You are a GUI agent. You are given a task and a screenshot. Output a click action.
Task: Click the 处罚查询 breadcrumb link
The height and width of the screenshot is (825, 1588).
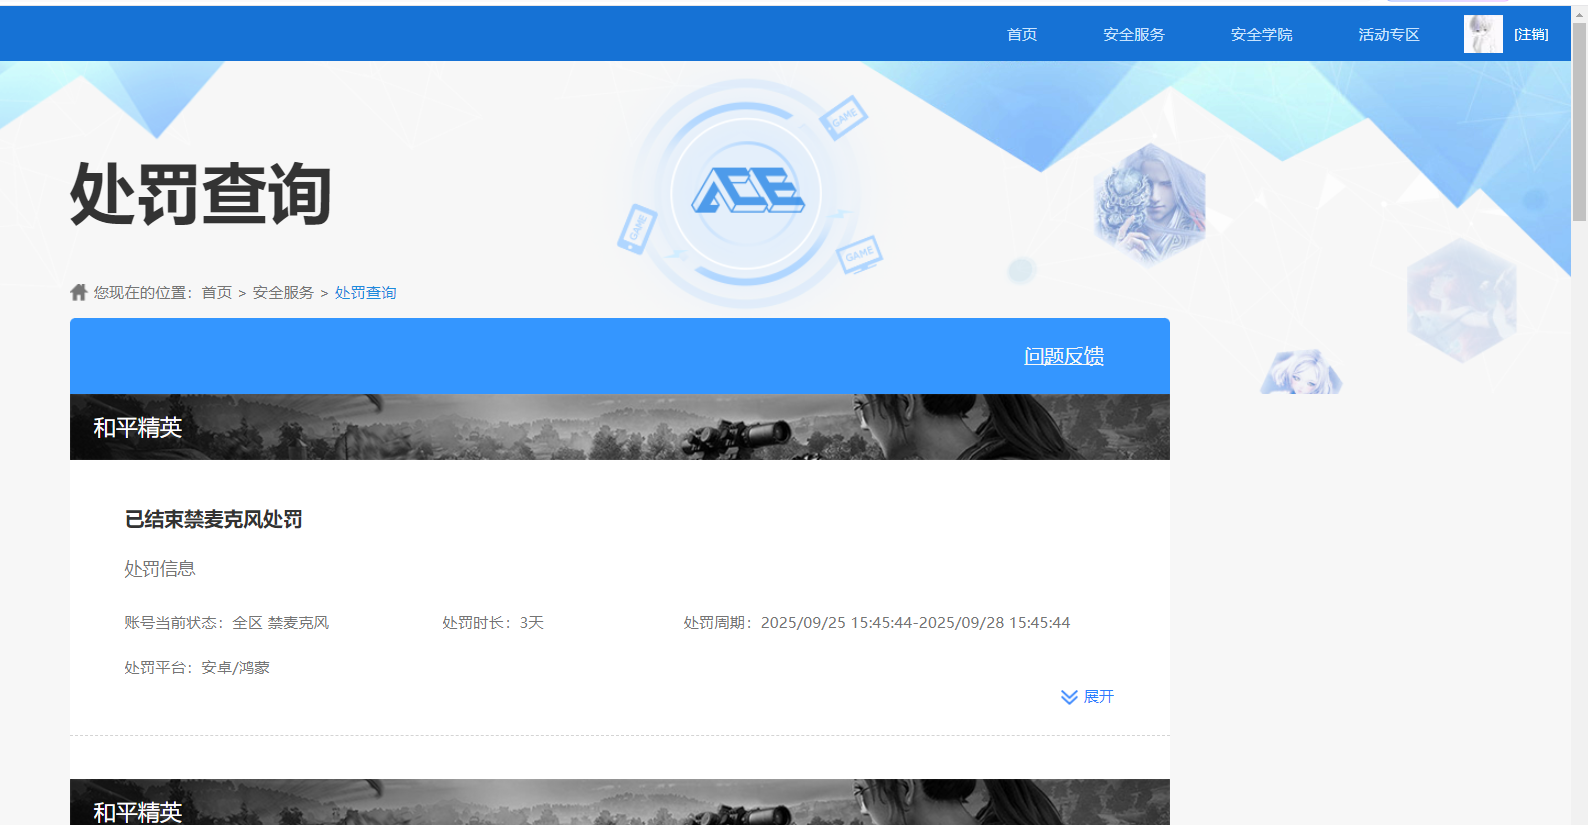coord(365,293)
